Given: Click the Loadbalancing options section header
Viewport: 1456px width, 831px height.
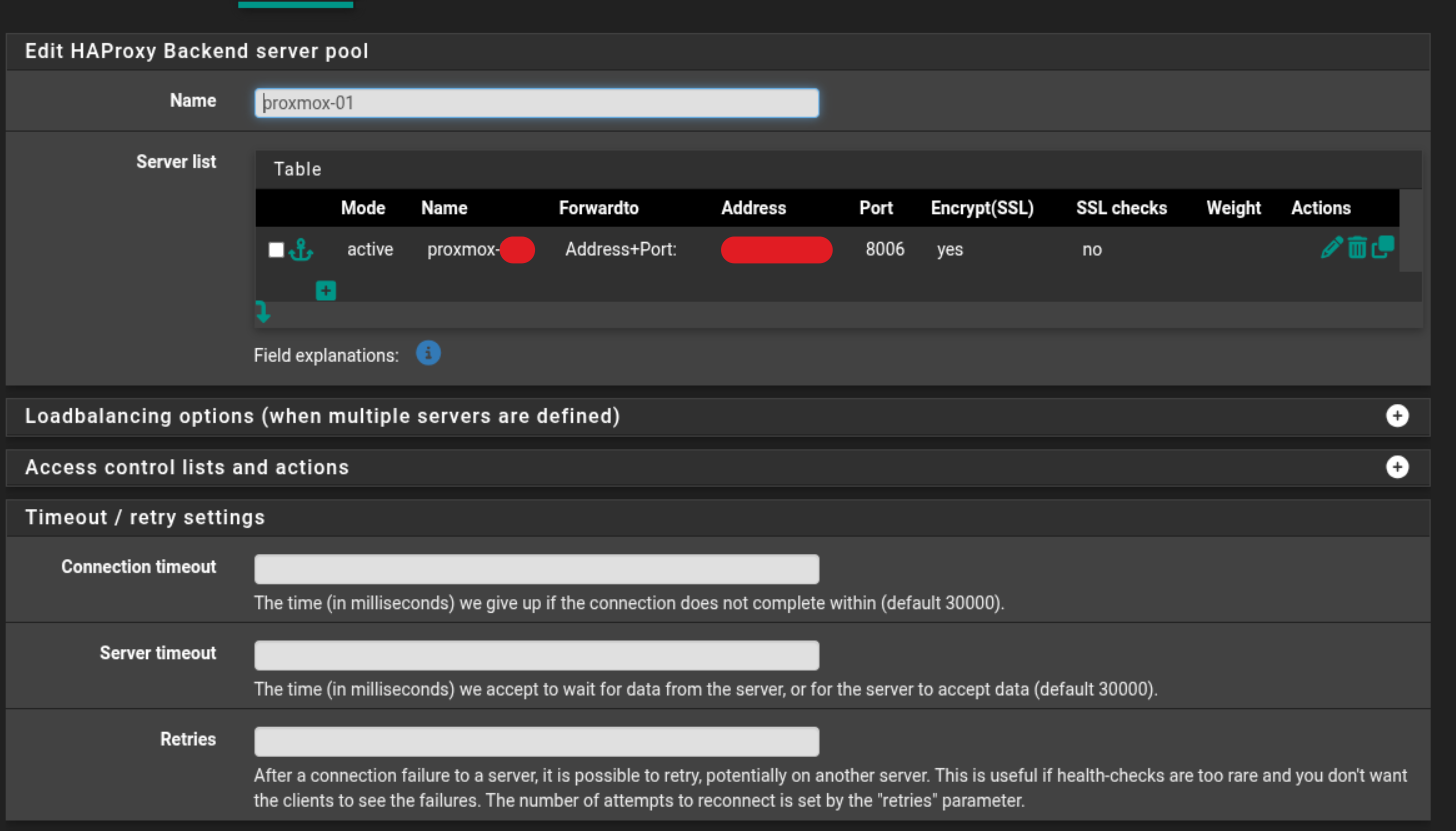Looking at the screenshot, I should [322, 416].
